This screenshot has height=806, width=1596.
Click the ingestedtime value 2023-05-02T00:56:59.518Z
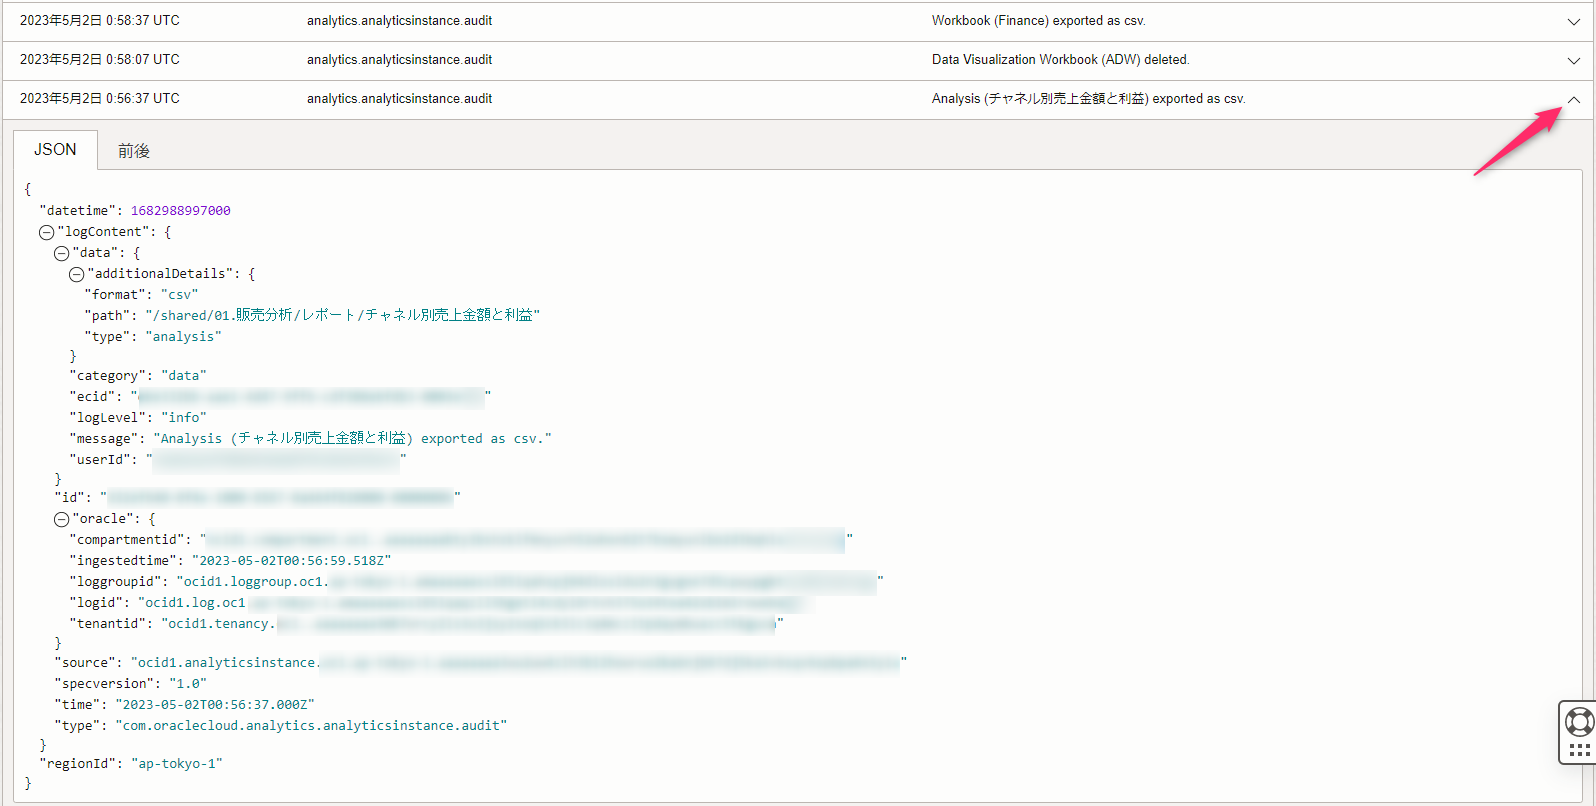point(292,561)
